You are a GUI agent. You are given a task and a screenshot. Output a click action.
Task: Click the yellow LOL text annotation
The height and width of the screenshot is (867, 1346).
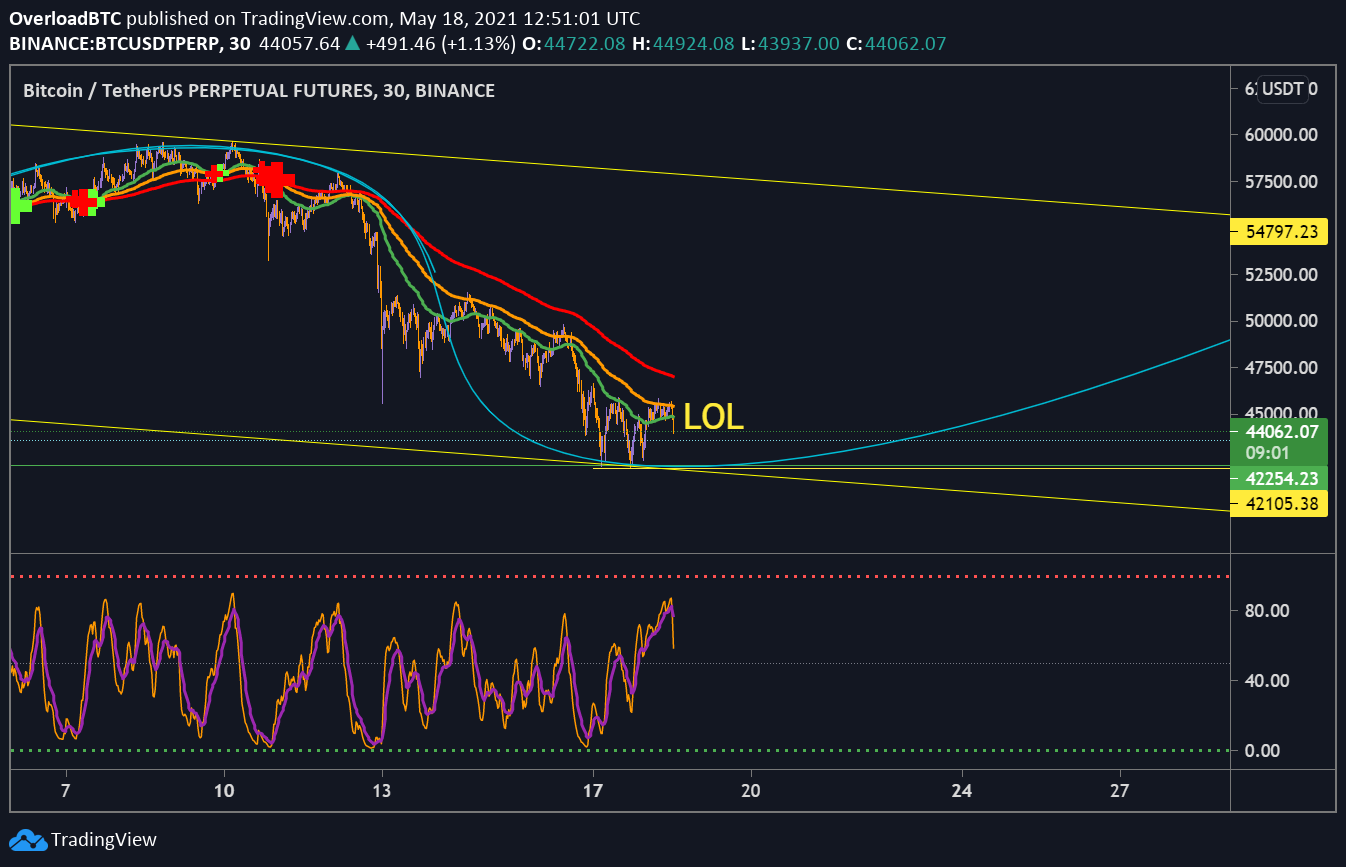pyautogui.click(x=714, y=417)
